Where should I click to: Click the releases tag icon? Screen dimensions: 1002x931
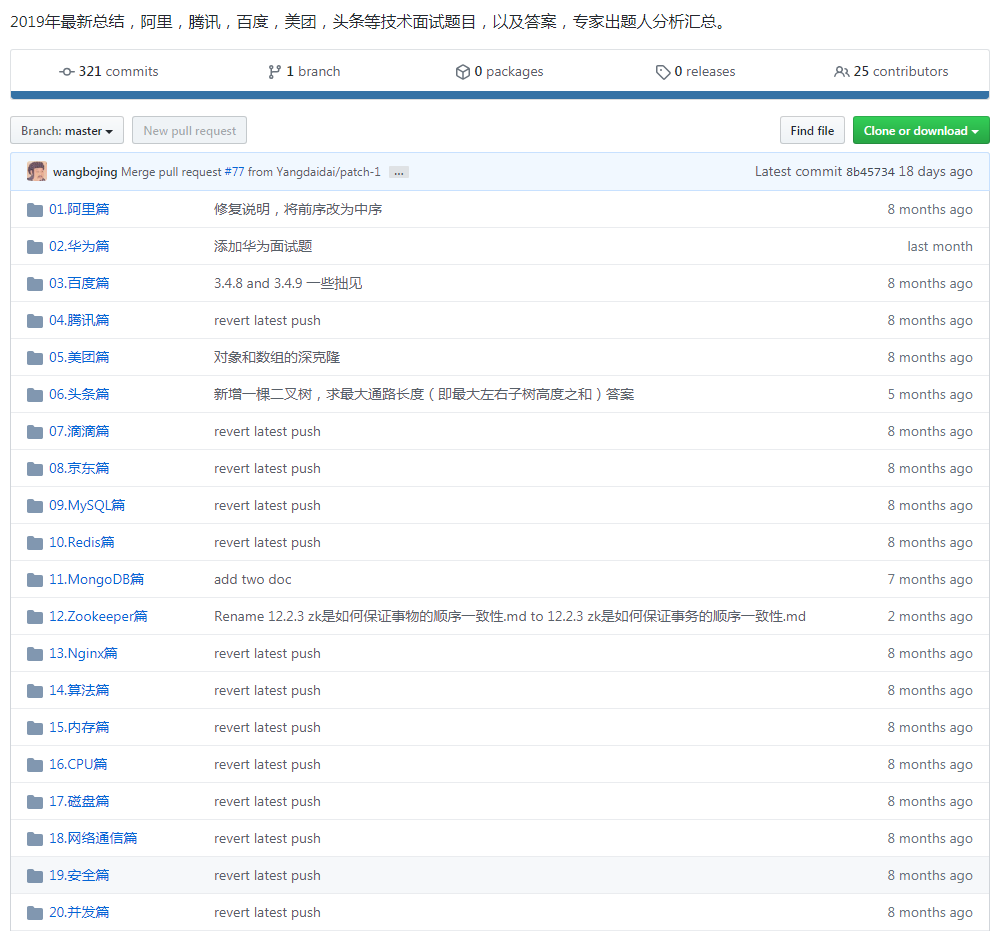[663, 72]
